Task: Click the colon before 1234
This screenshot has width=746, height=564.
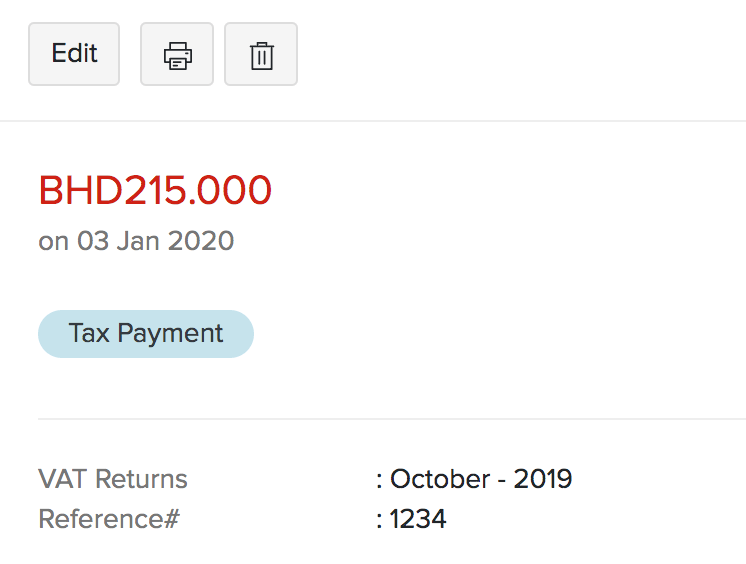Action: 380,520
